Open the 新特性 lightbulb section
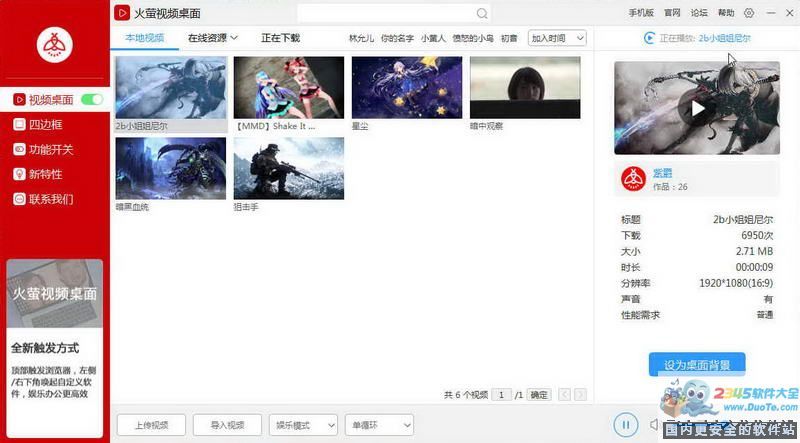This screenshot has width=800, height=443. (x=44, y=174)
